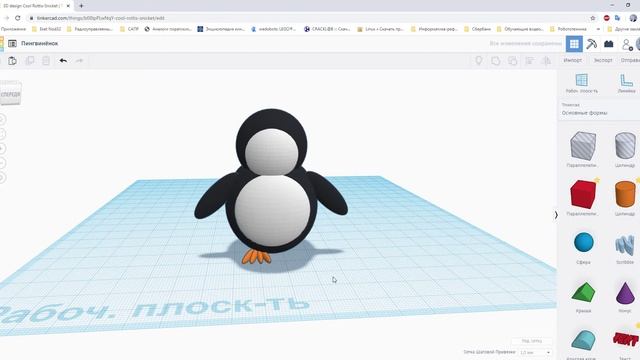Click the zoom in button on left
The image size is (640, 360).
click(x=2, y=149)
